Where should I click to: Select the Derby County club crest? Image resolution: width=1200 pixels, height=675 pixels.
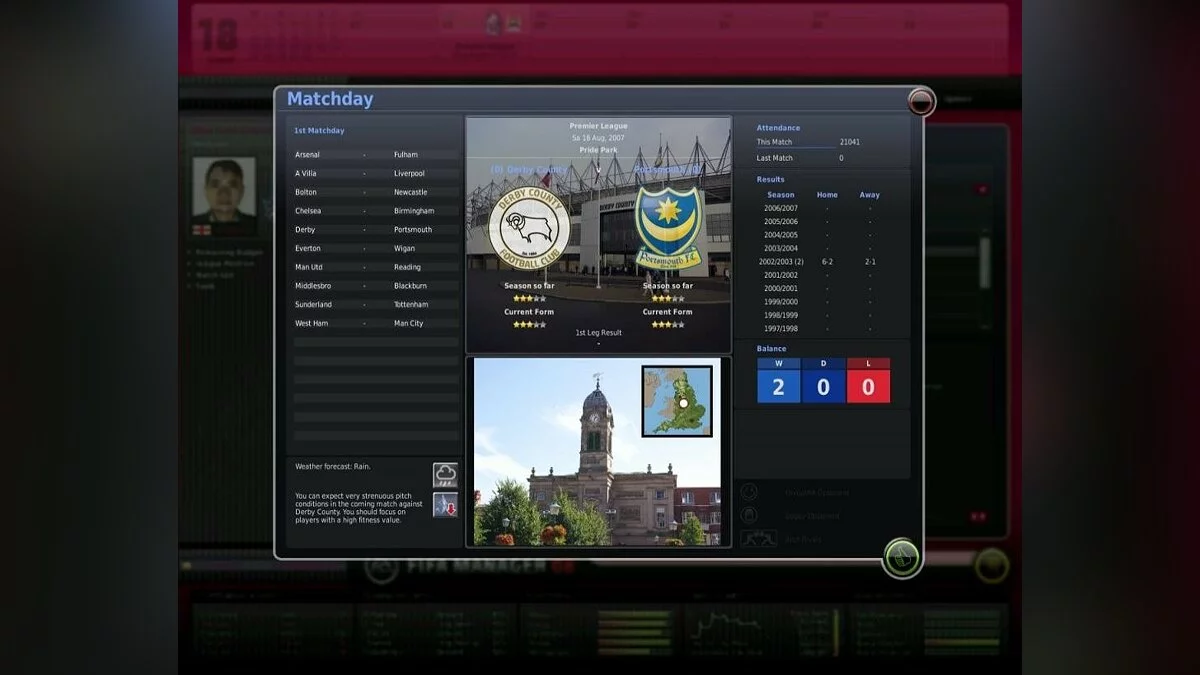(529, 228)
